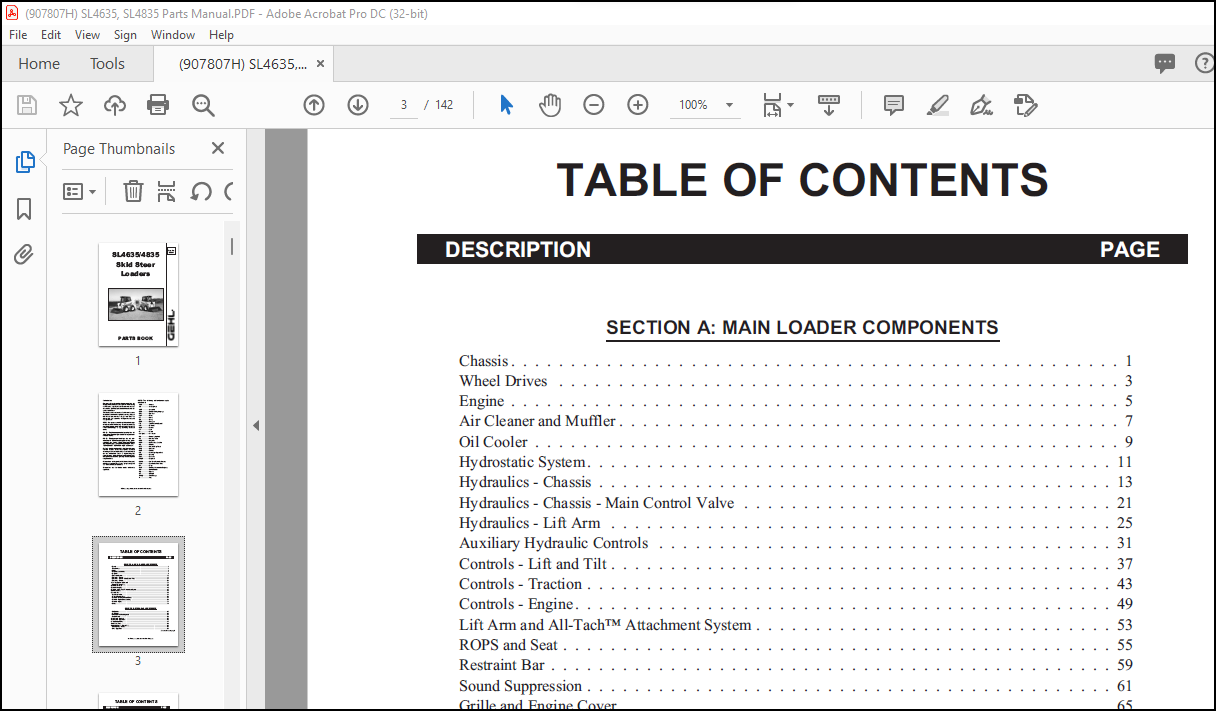Expand page fit options dropdown arrow
Screen dimensions: 1216x711
tap(790, 105)
